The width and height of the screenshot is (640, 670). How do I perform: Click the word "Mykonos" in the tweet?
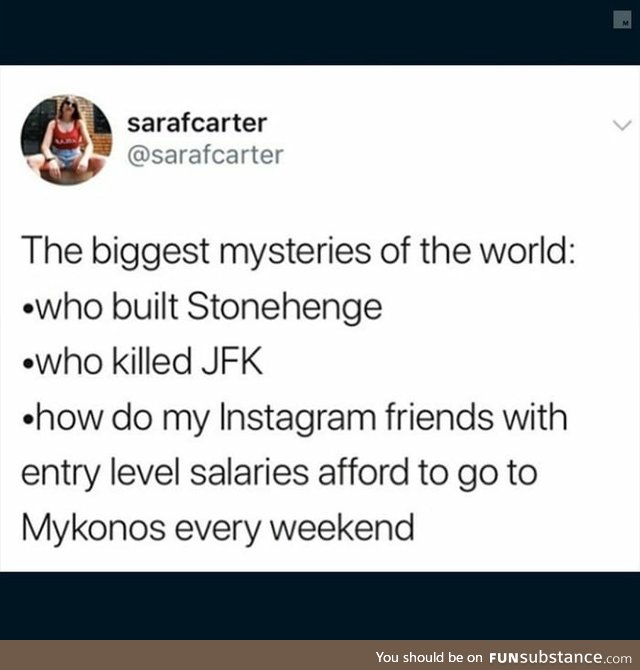94,528
